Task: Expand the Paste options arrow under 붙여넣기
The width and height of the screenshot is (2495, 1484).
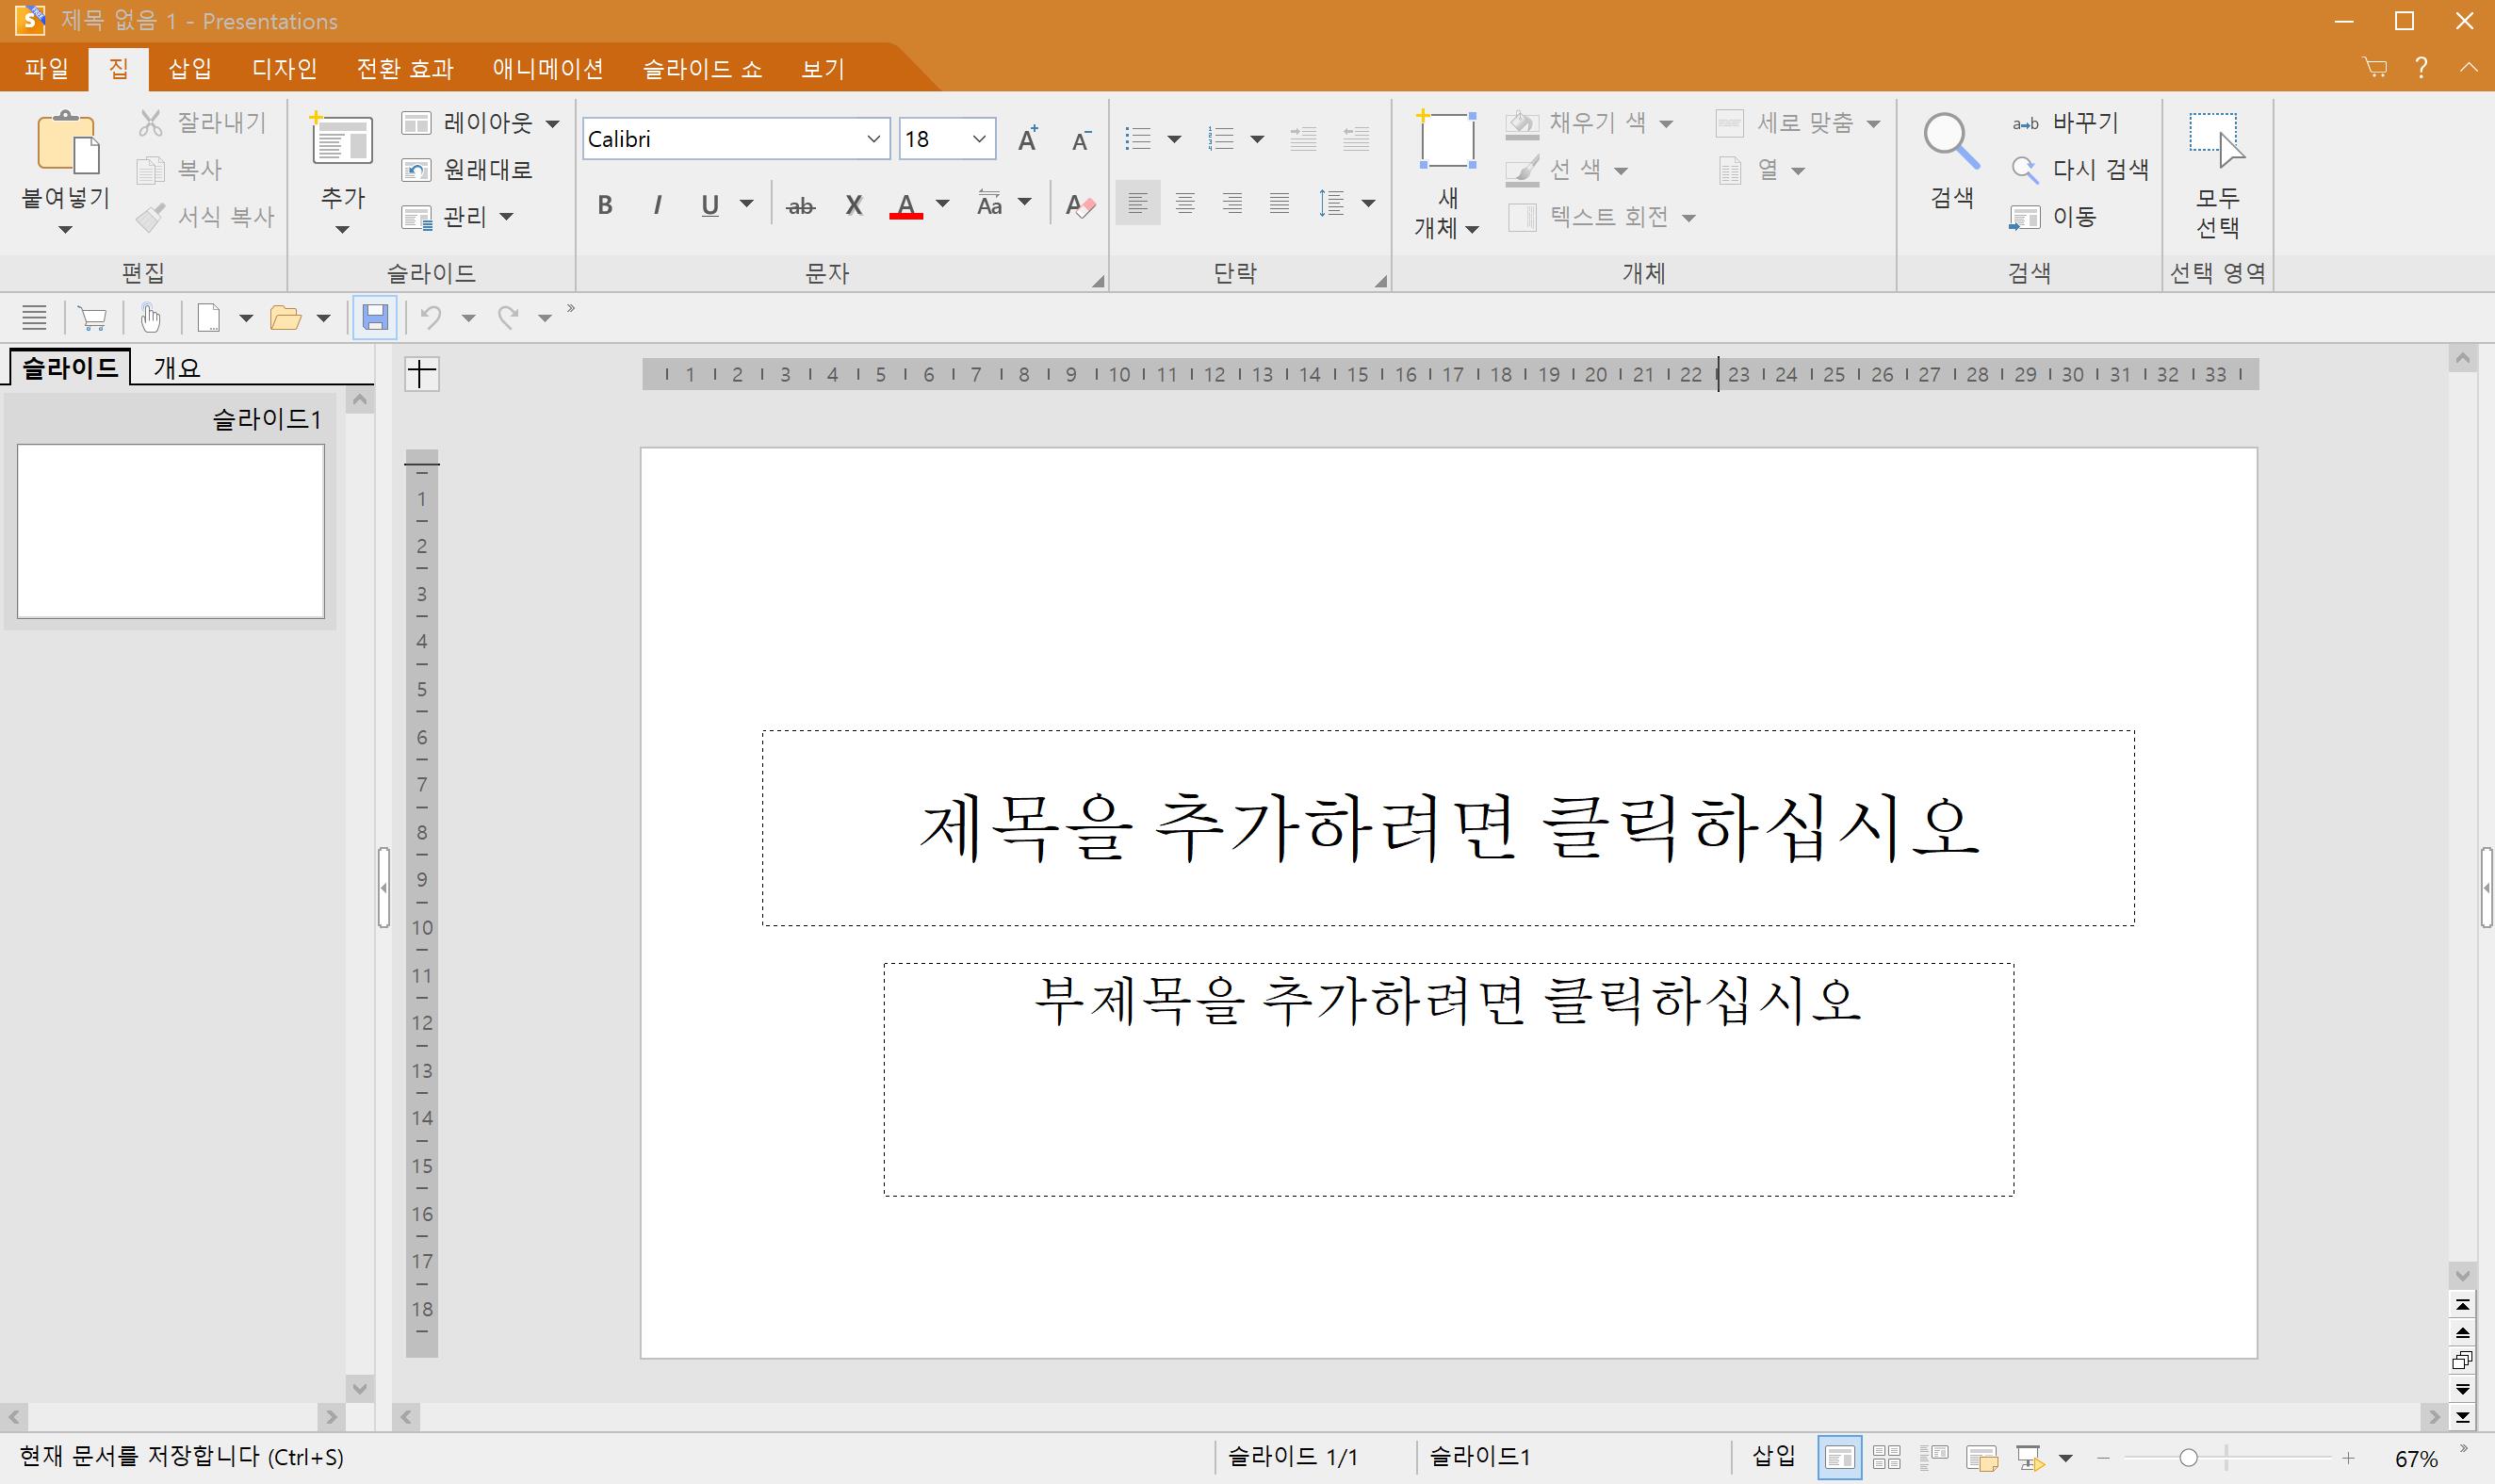Action: 65,230
